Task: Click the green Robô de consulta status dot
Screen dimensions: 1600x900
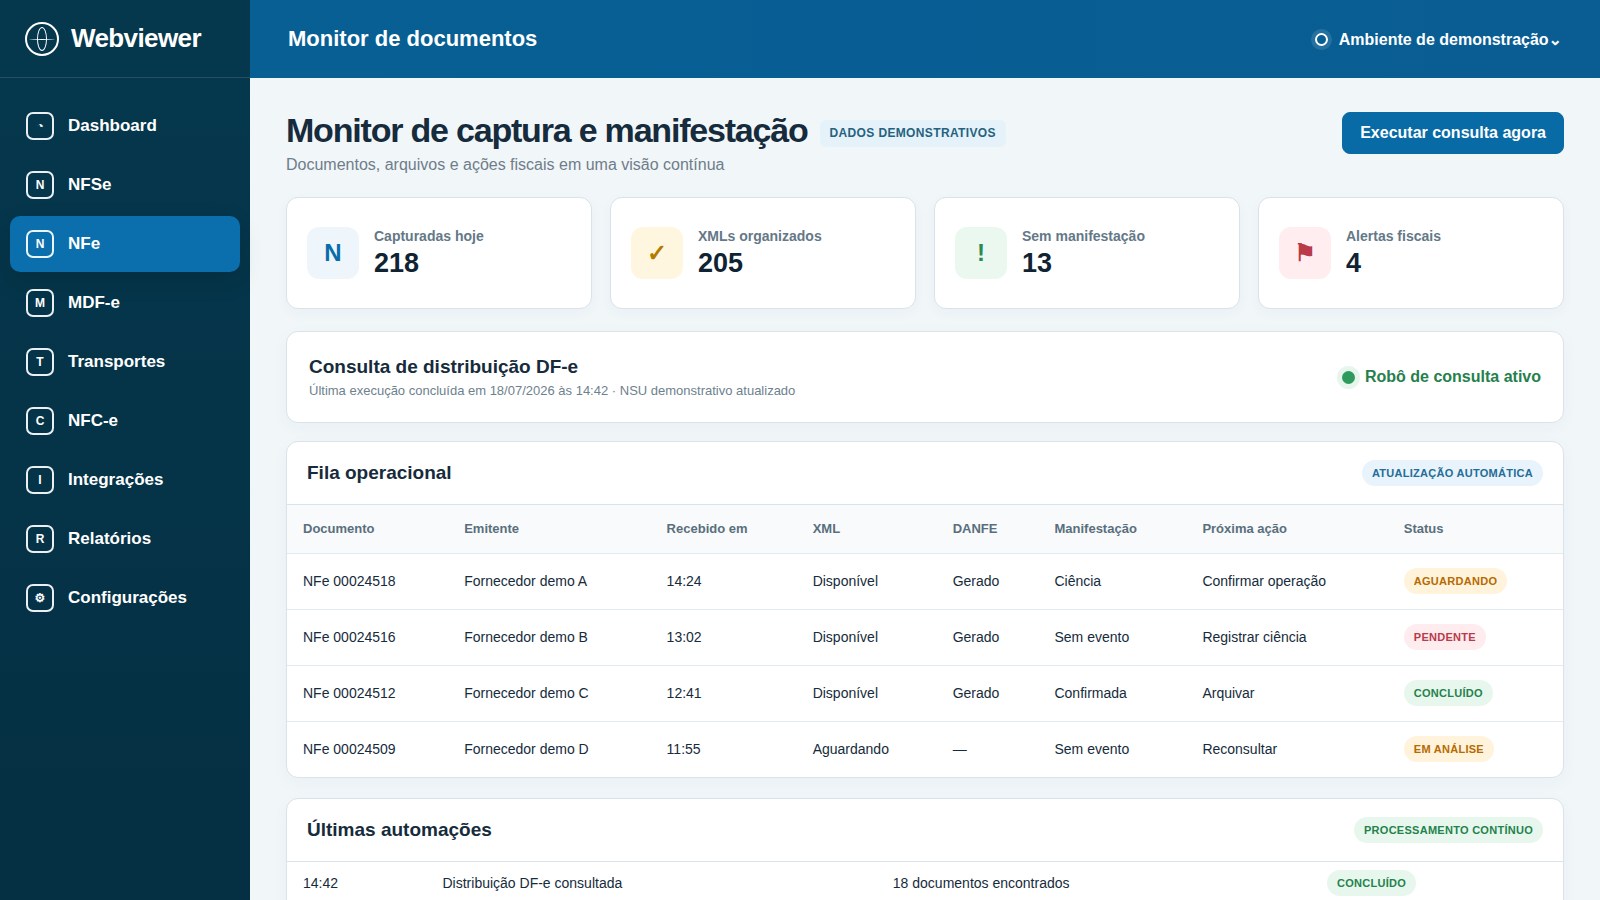Action: pyautogui.click(x=1348, y=377)
